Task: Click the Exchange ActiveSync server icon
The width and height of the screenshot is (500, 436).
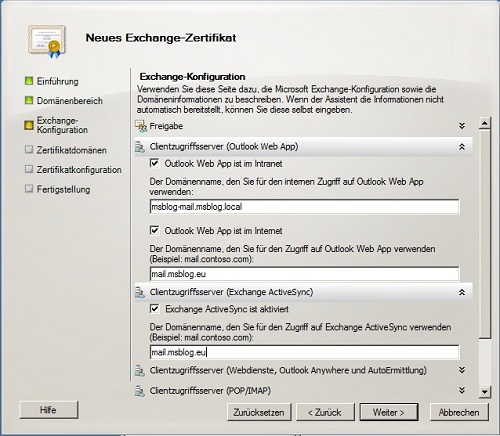Action: click(x=140, y=292)
